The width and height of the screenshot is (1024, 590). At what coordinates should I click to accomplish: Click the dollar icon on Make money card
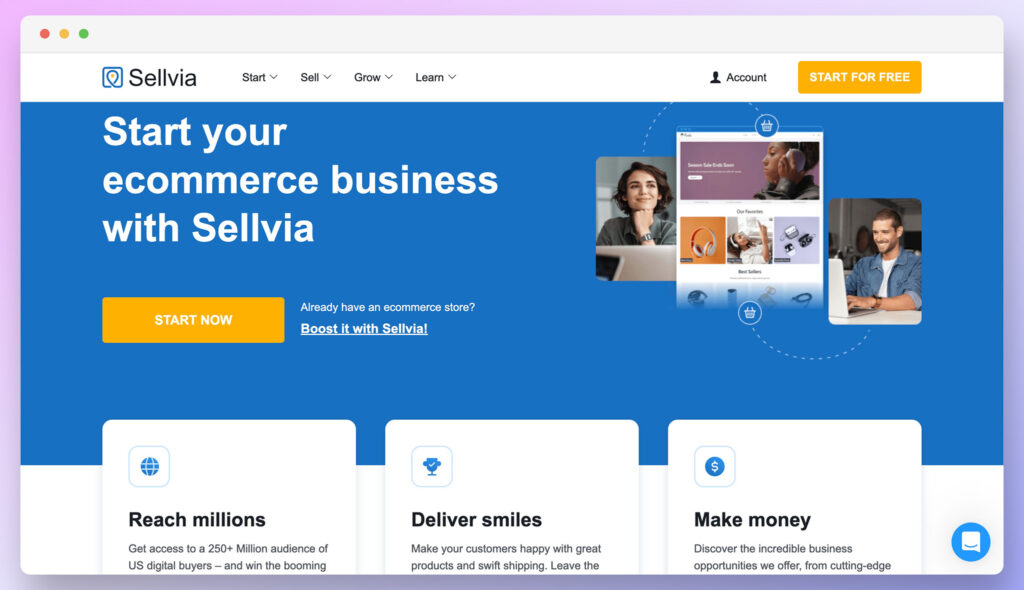(714, 467)
